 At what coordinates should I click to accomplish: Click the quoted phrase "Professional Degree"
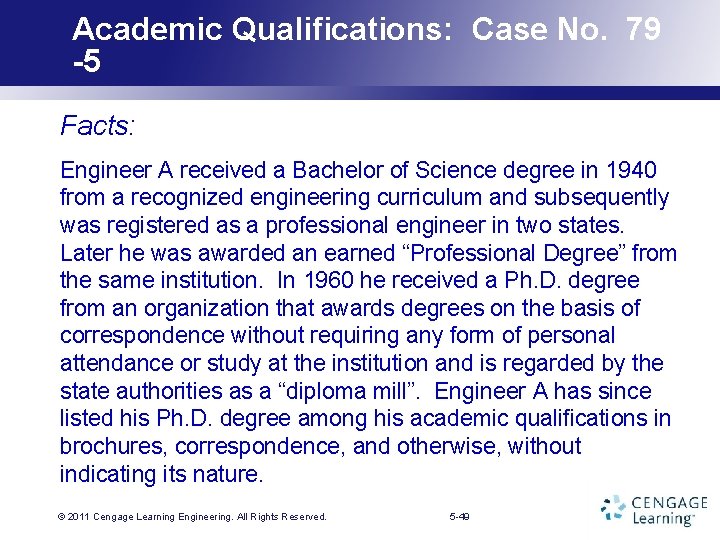[x=514, y=253]
